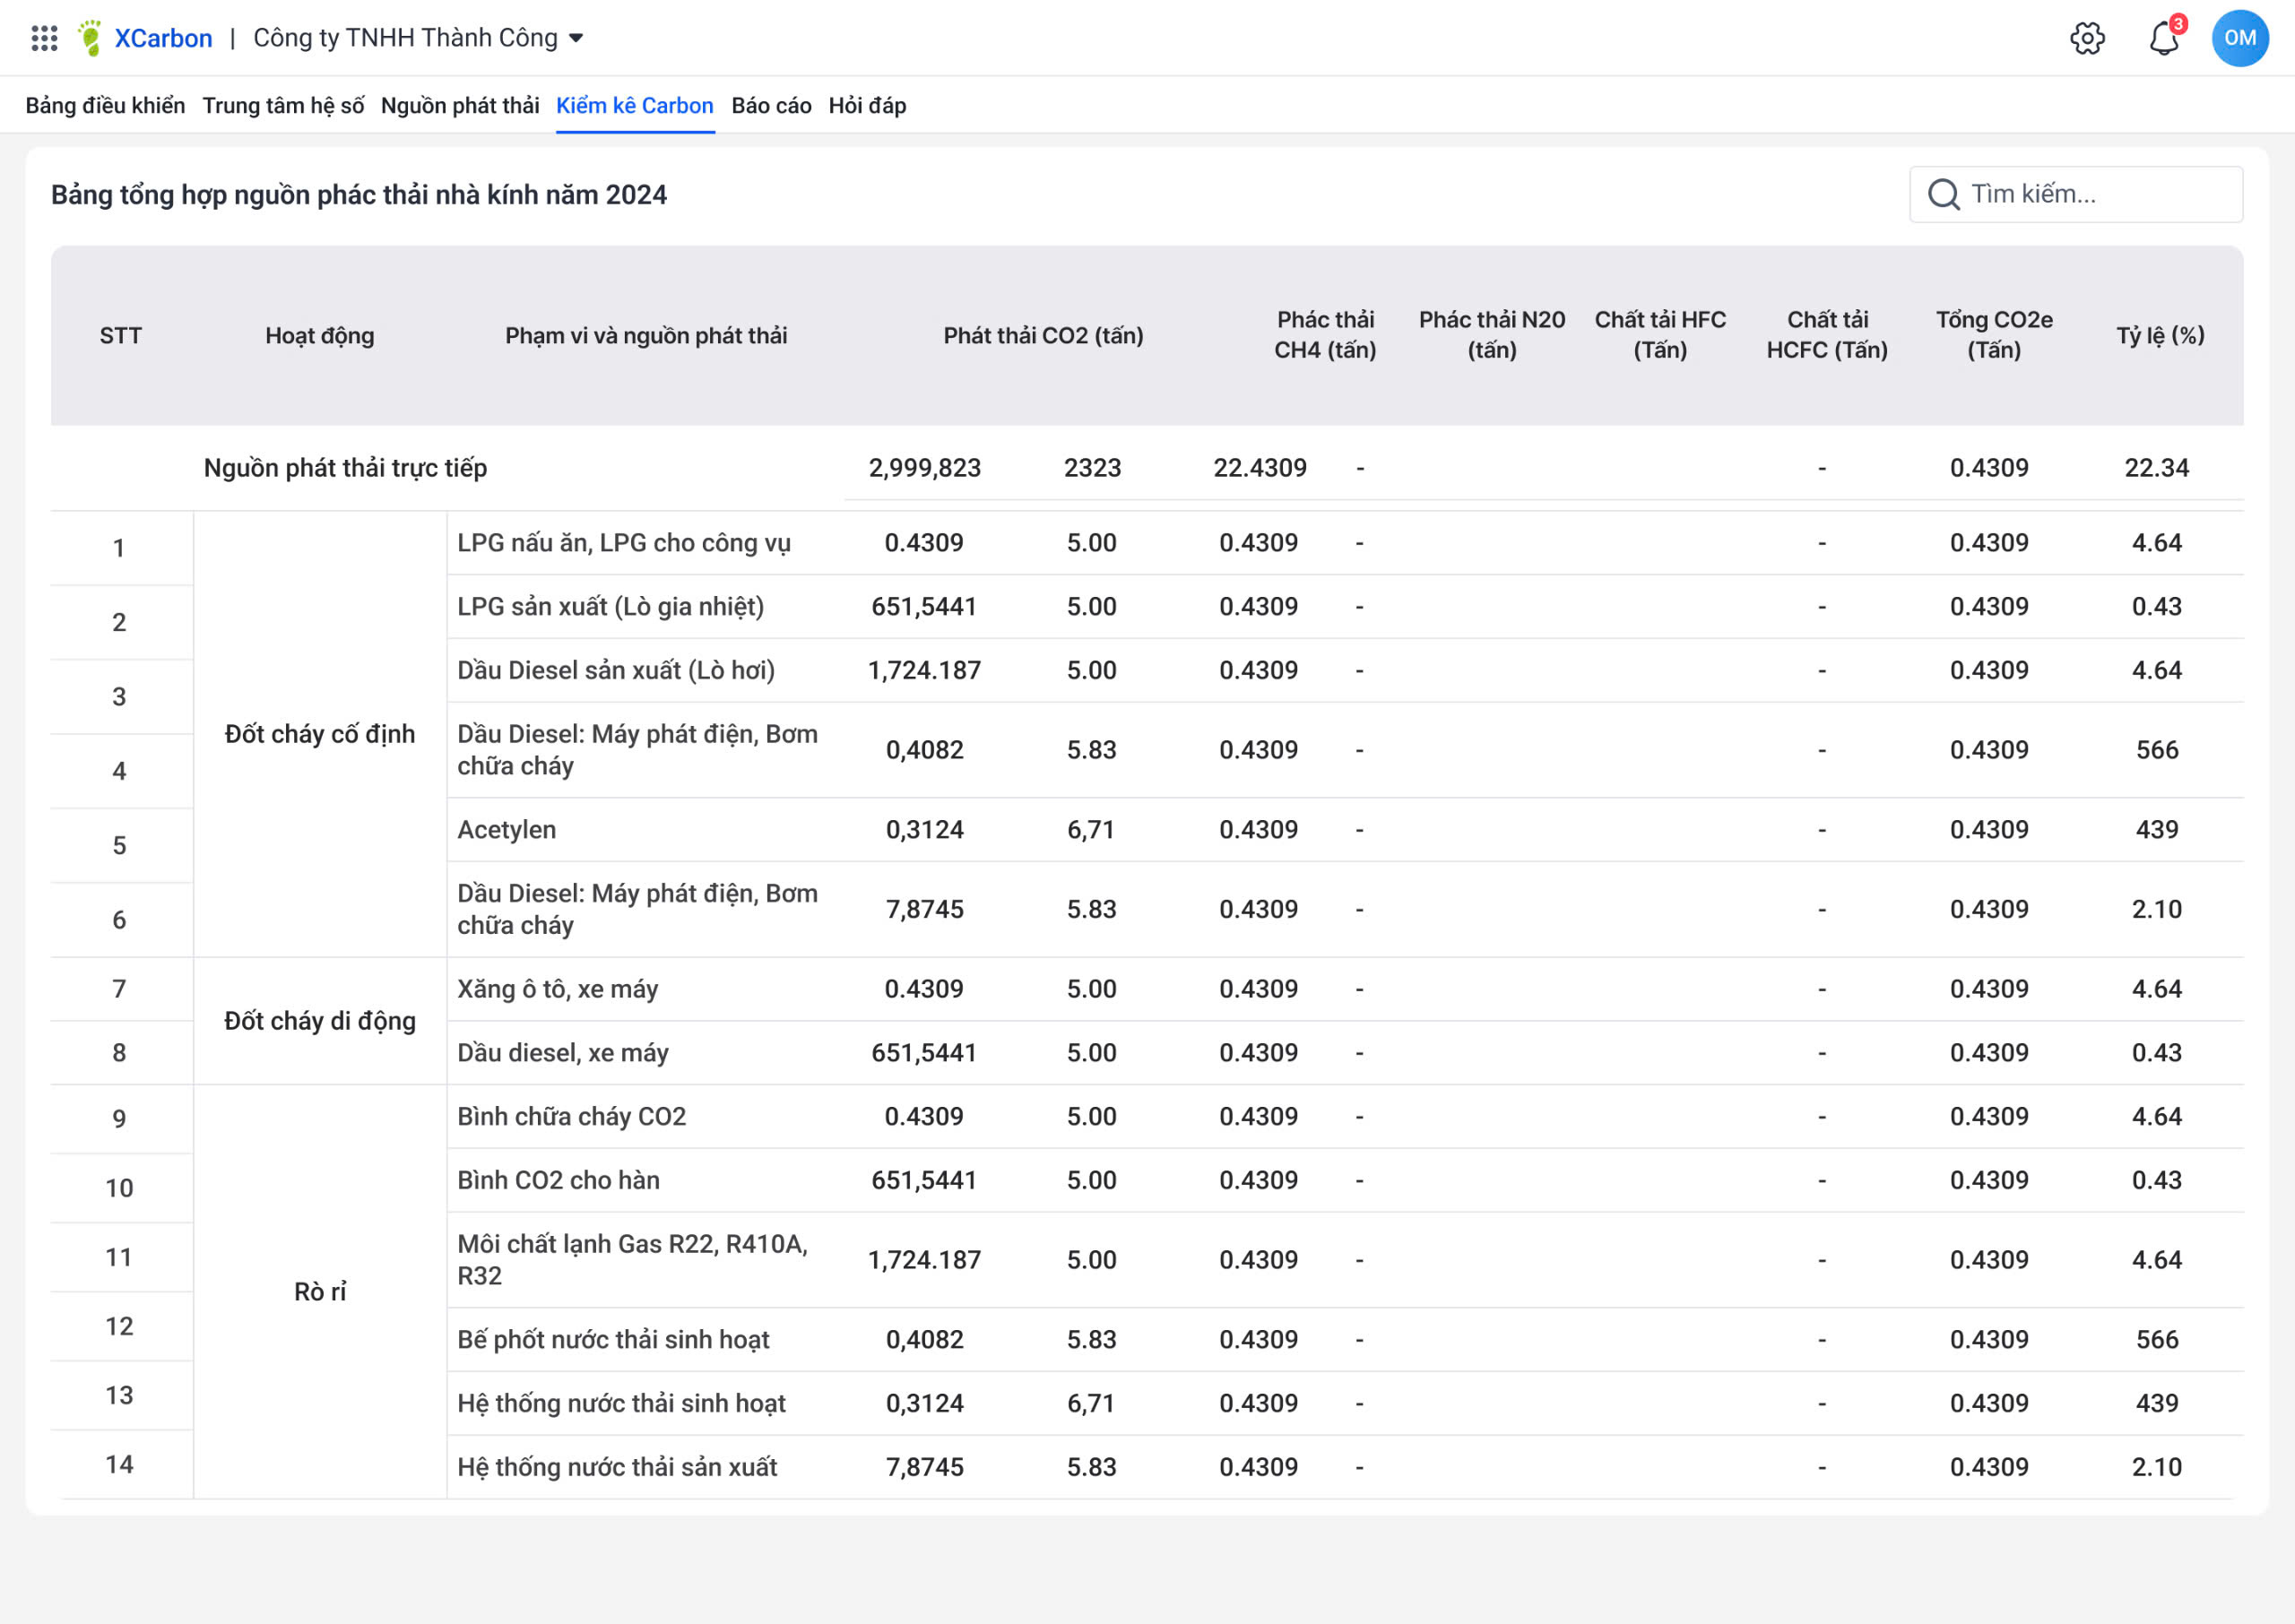Open the Hỏi đáp tab
2295x1624 pixels.
click(x=867, y=106)
